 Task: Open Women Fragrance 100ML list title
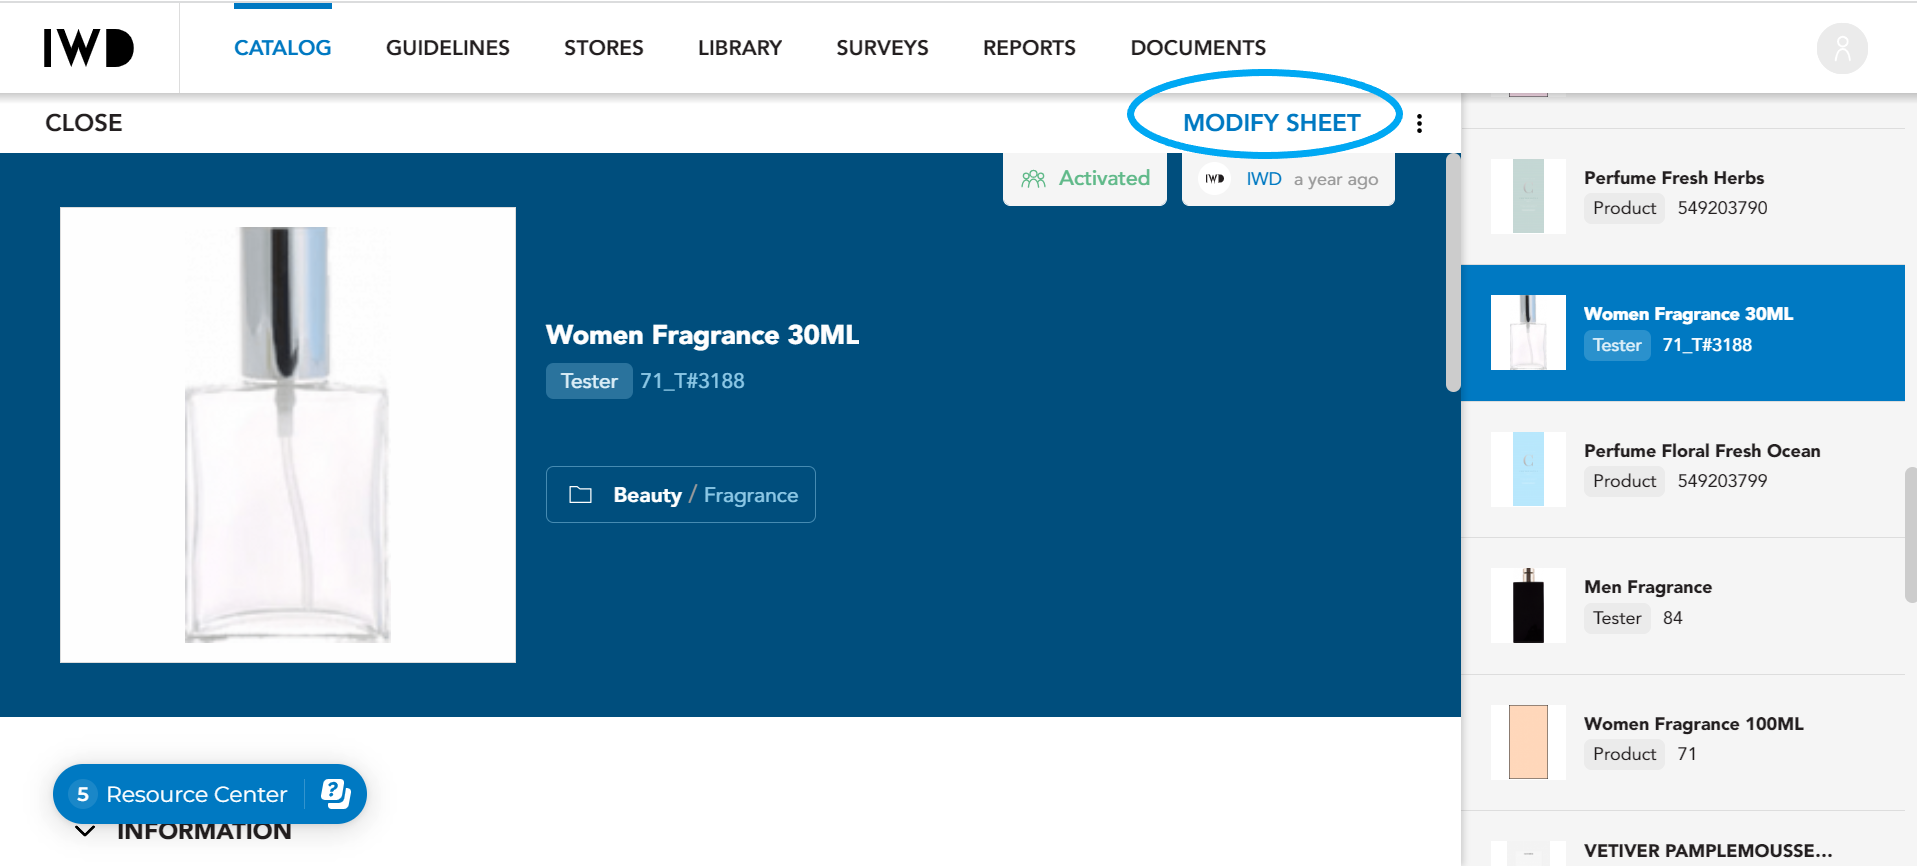(1694, 724)
